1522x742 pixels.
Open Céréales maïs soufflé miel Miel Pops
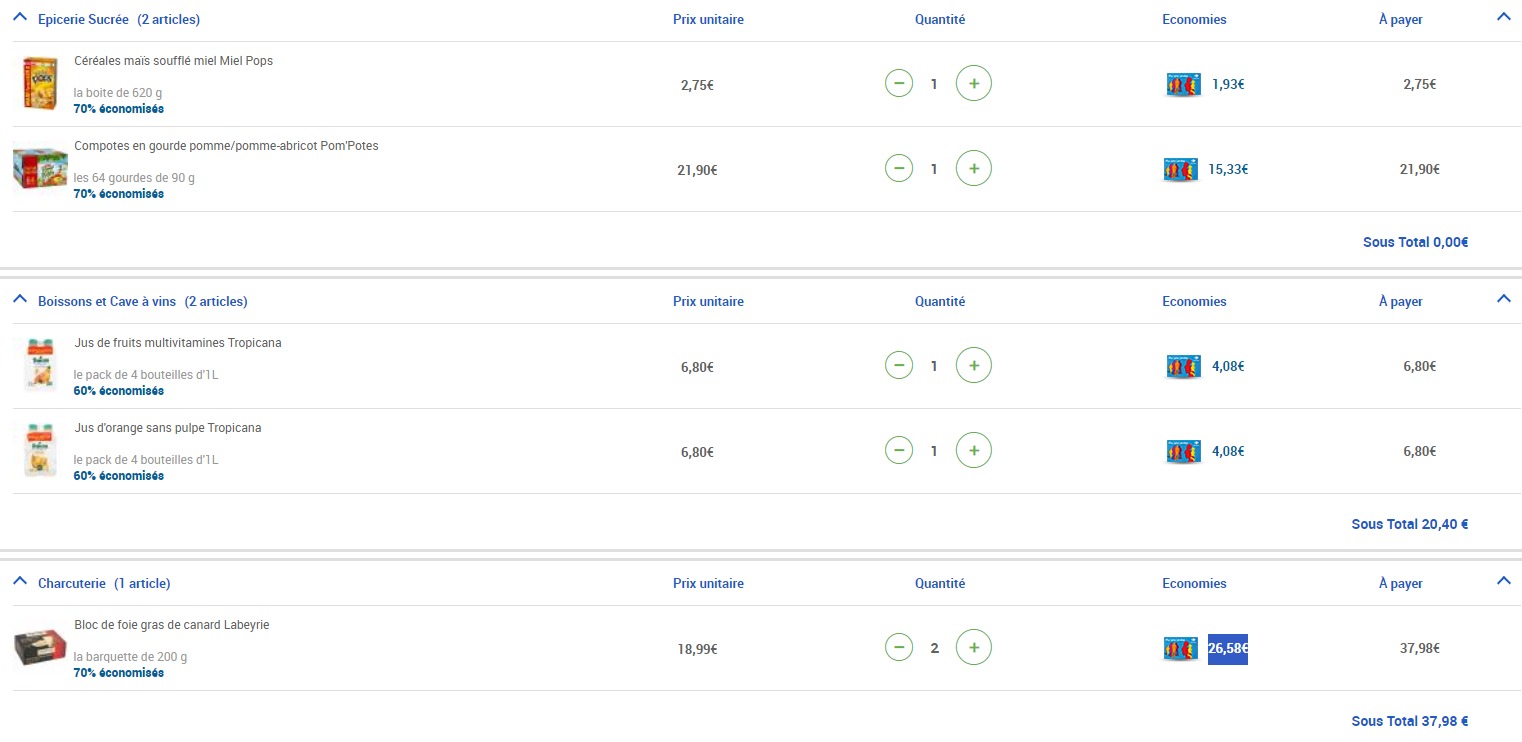tap(174, 61)
